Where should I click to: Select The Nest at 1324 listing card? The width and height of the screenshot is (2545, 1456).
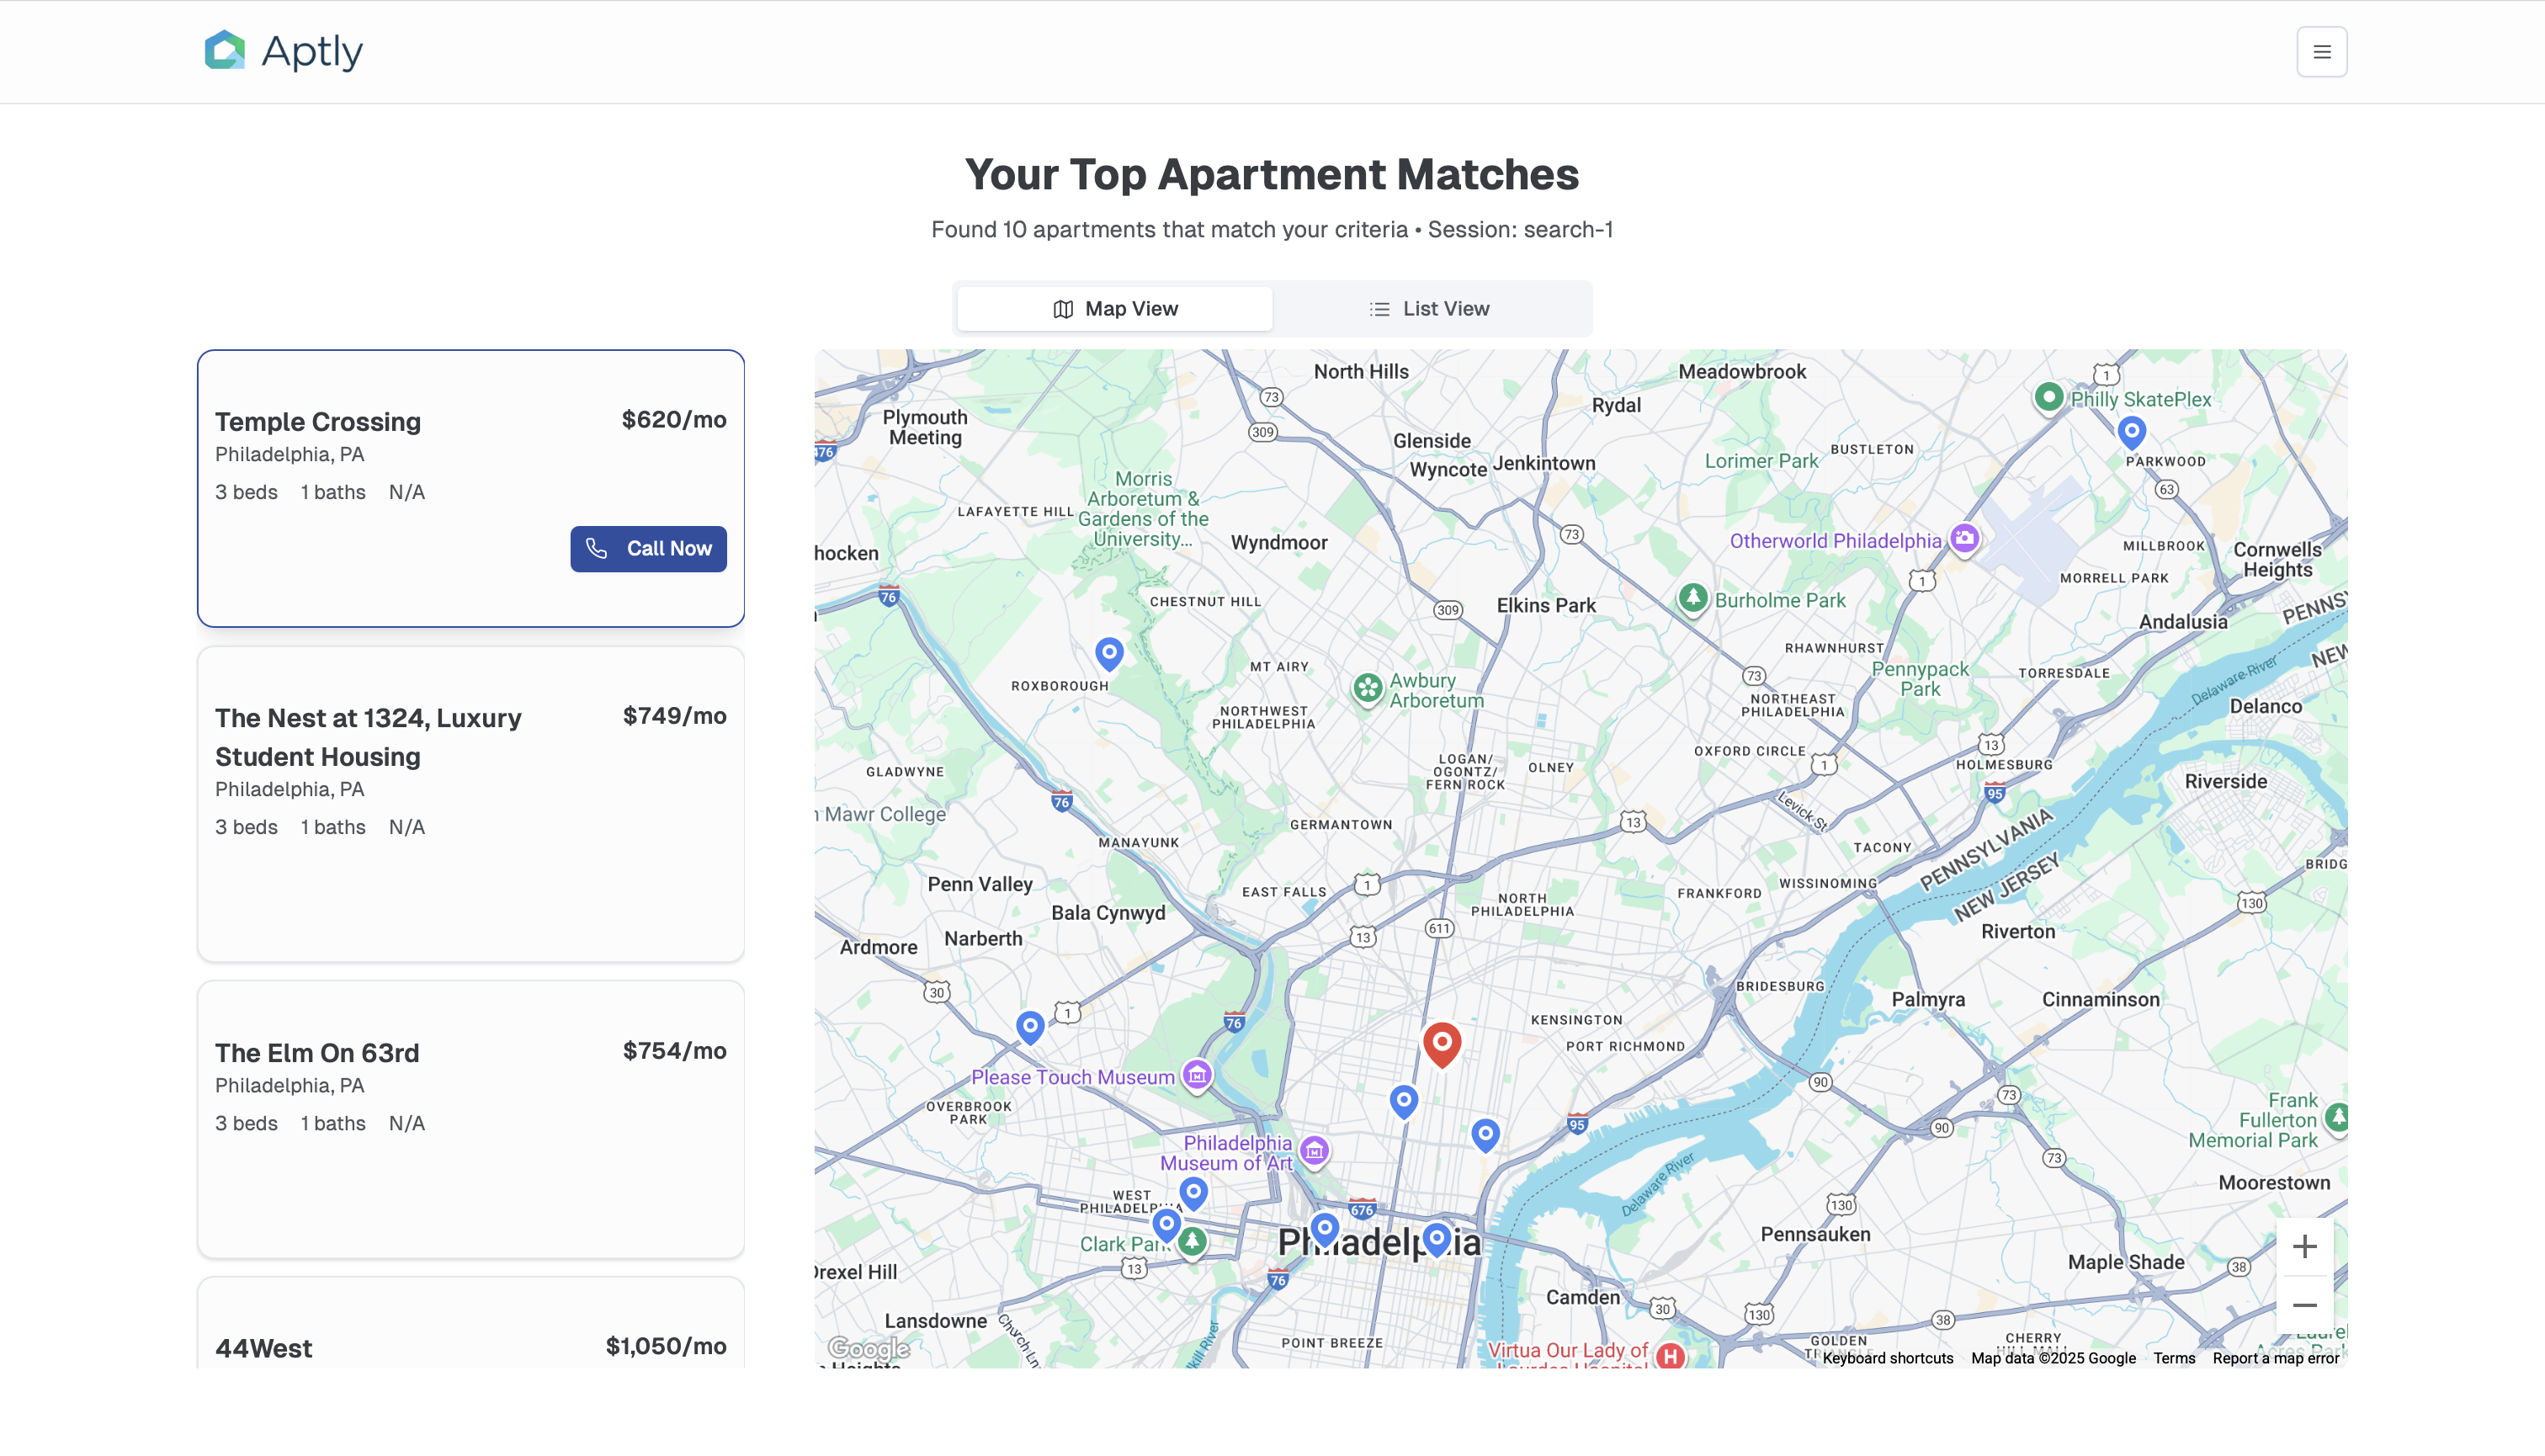470,803
